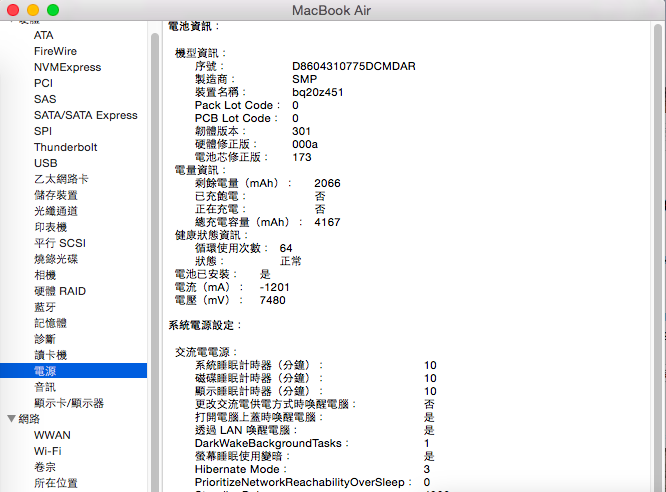Open WWAN under 網路

[52, 435]
